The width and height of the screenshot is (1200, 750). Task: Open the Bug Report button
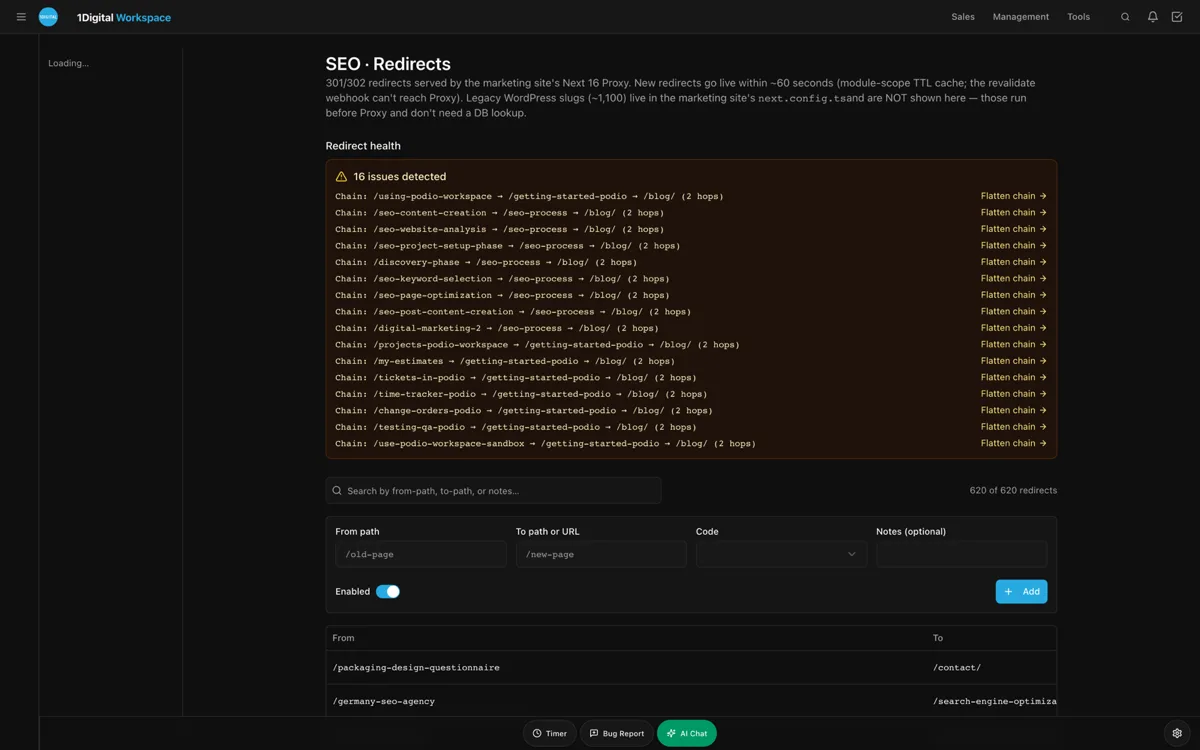tap(617, 733)
